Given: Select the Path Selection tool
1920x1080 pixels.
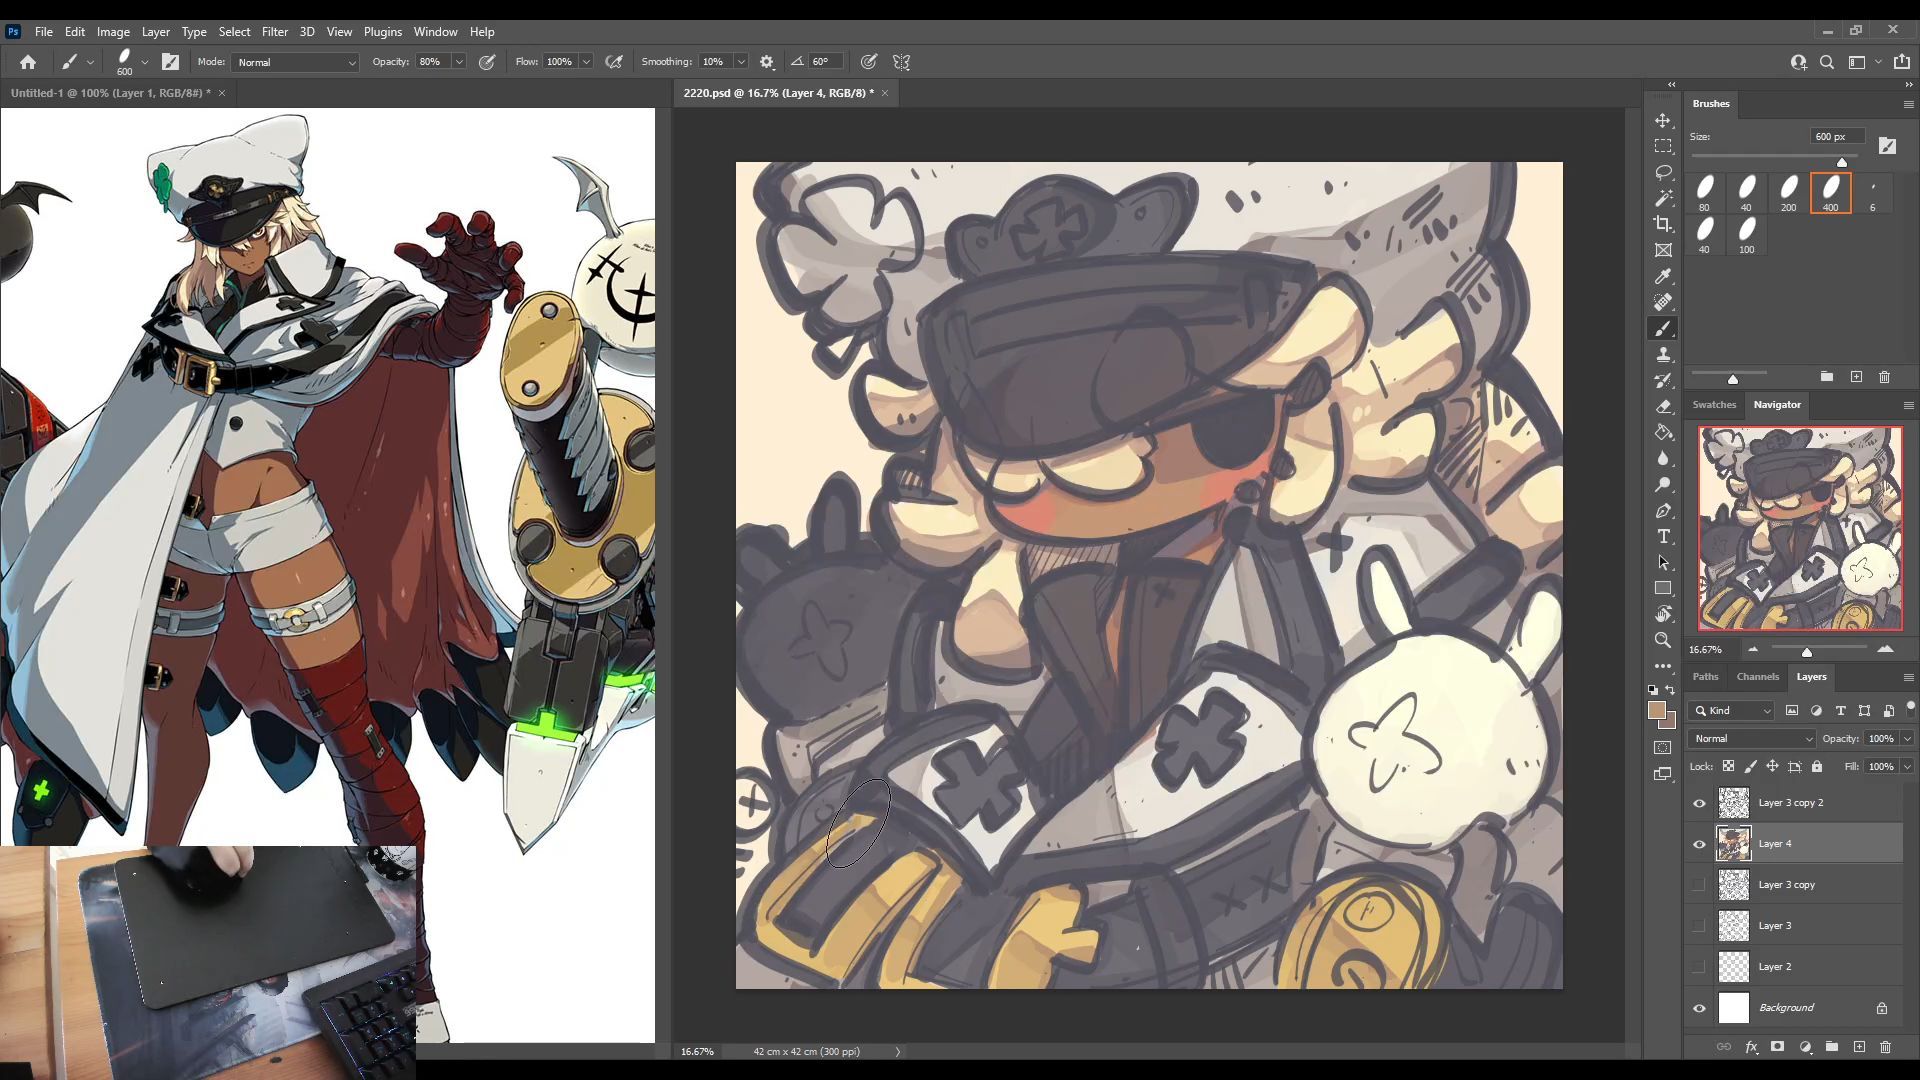Looking at the screenshot, I should coord(1663,563).
